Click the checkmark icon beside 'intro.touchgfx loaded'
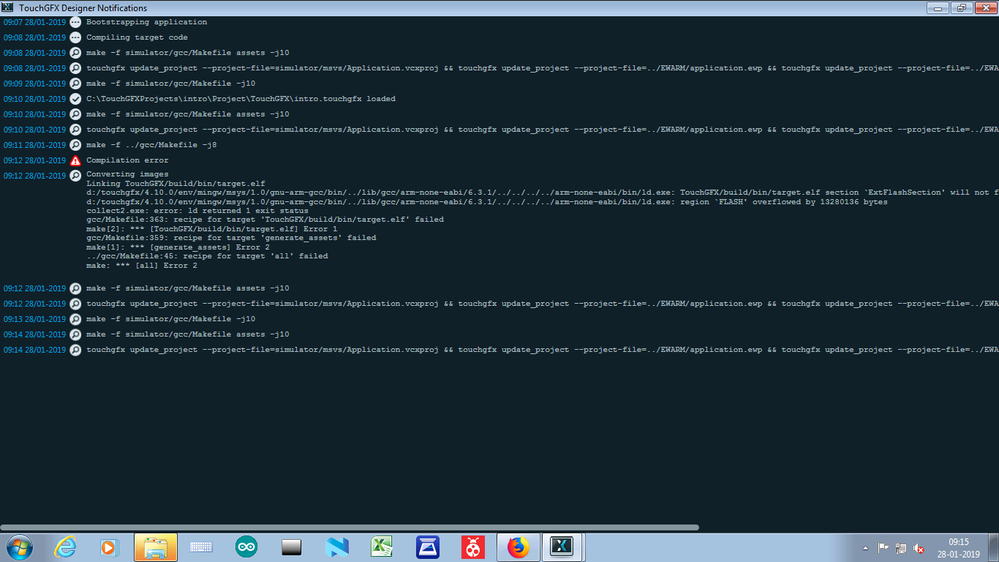Image resolution: width=999 pixels, height=562 pixels. point(75,99)
